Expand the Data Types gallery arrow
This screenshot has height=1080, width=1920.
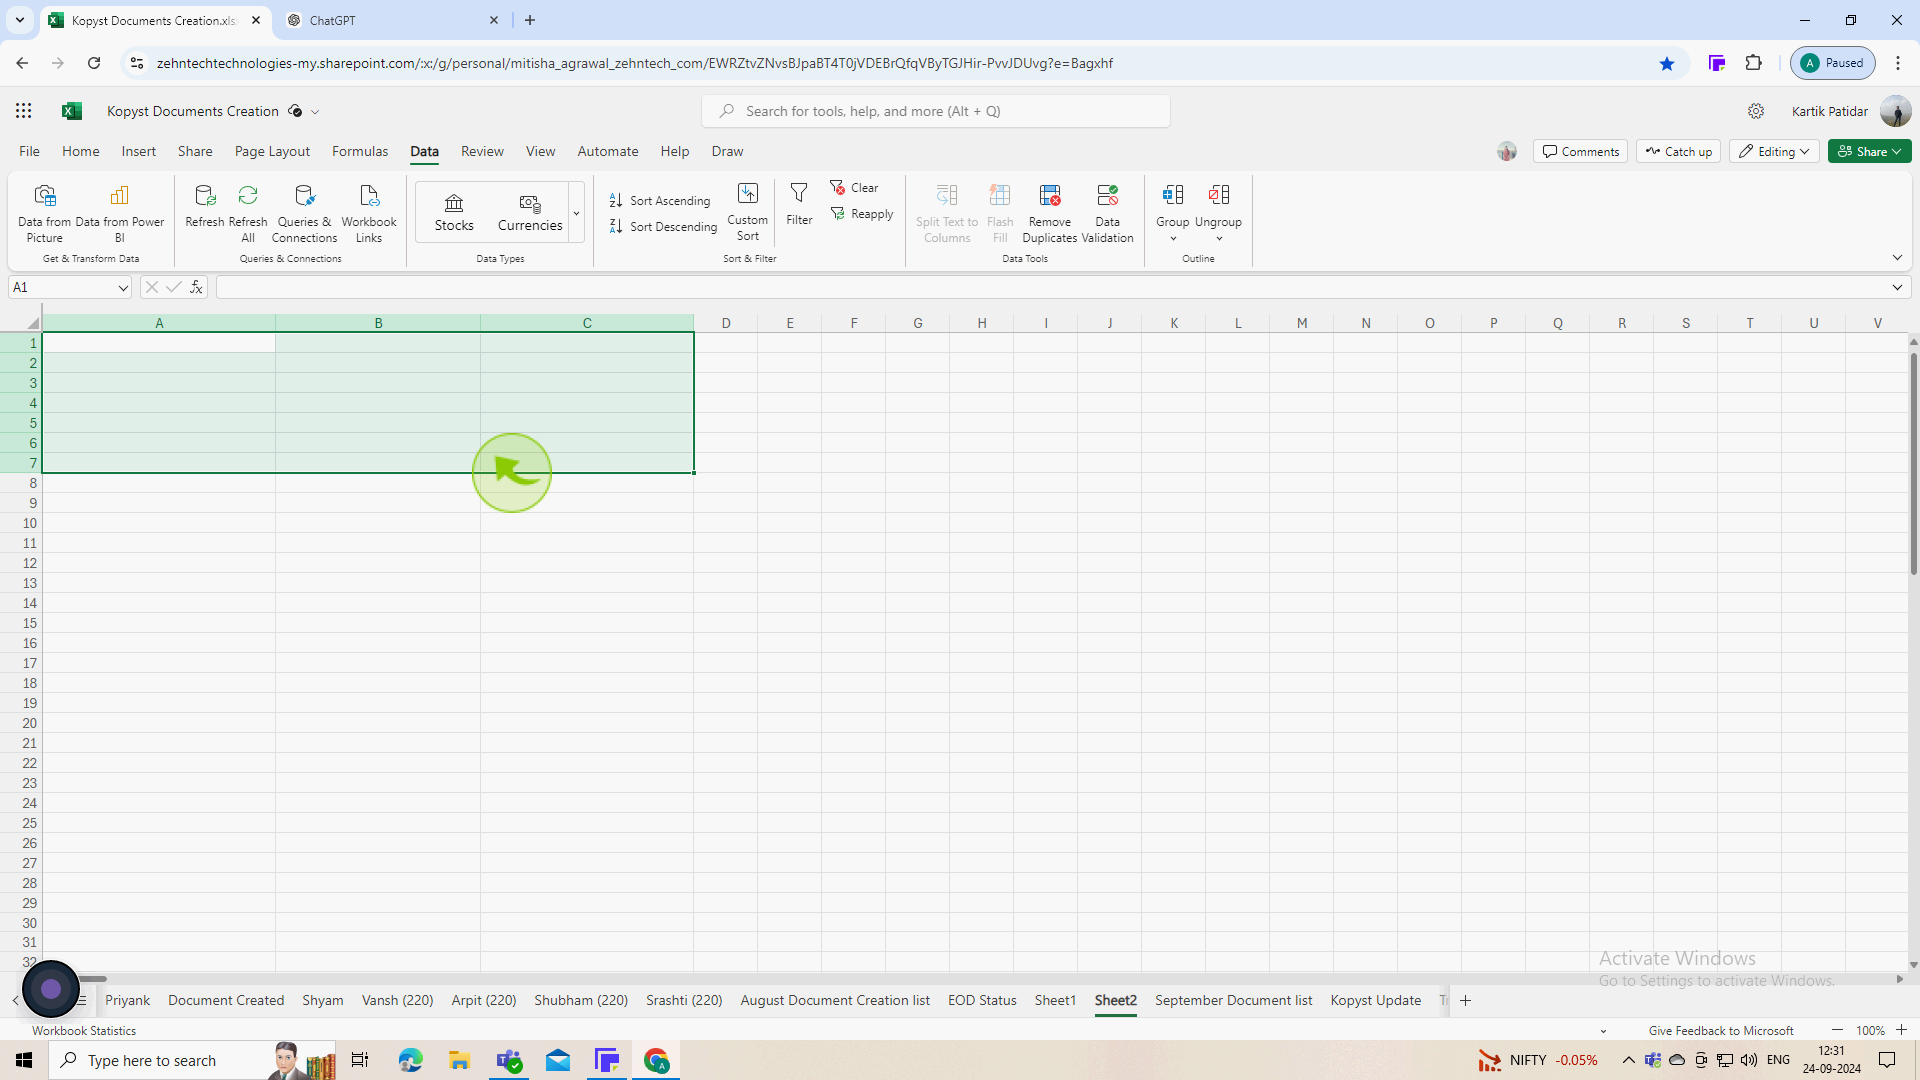576,212
